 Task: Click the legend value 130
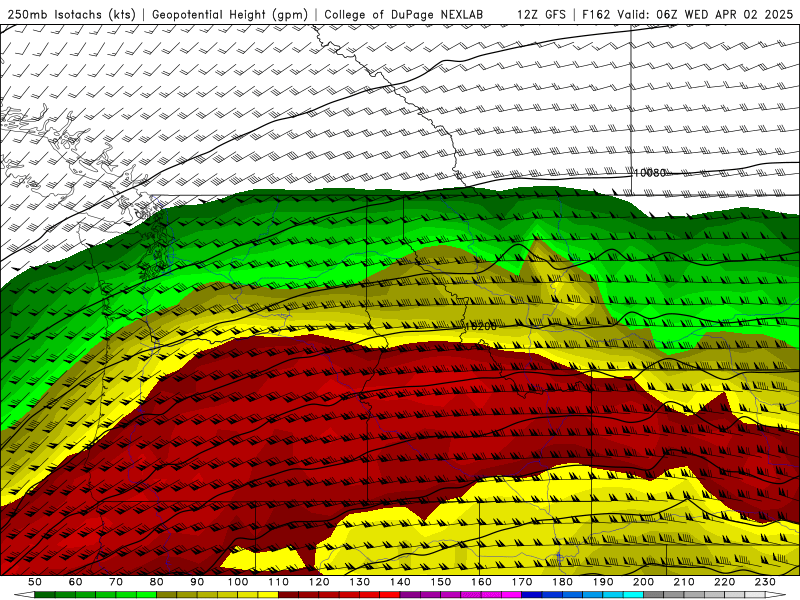click(x=360, y=582)
